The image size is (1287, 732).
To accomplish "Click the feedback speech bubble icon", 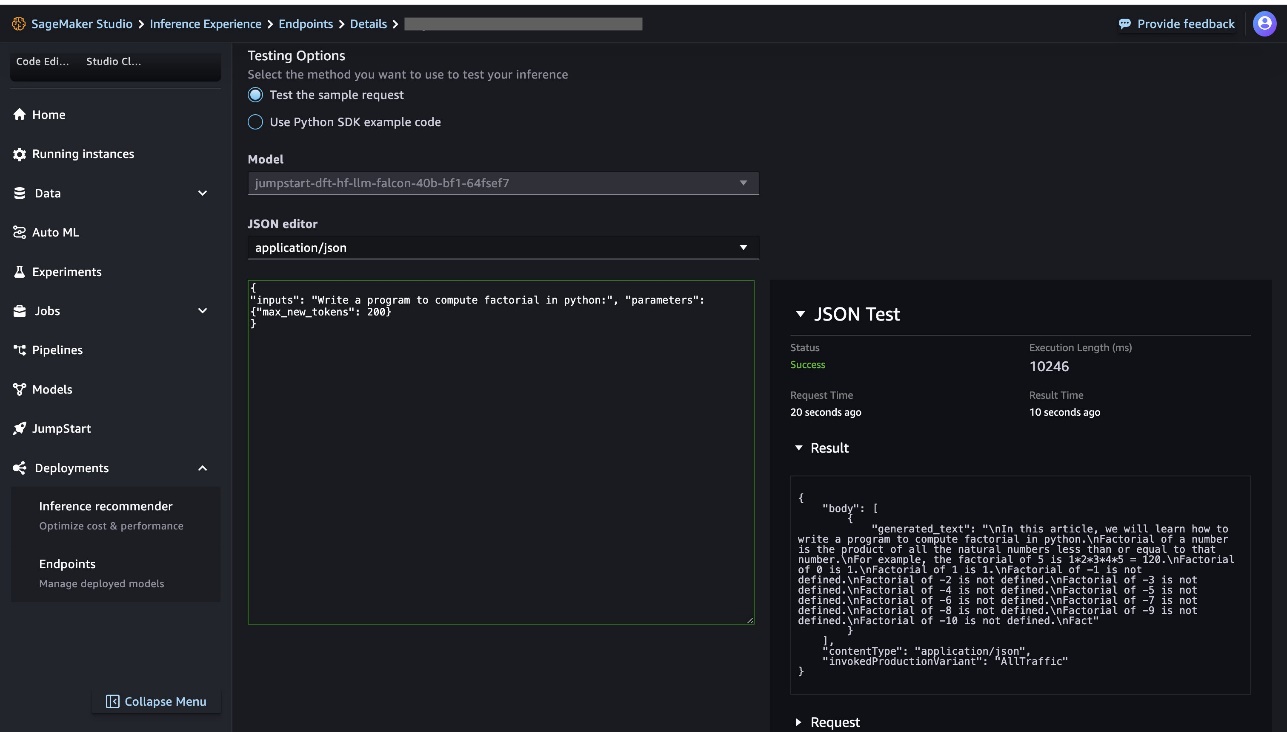I will tap(1125, 24).
